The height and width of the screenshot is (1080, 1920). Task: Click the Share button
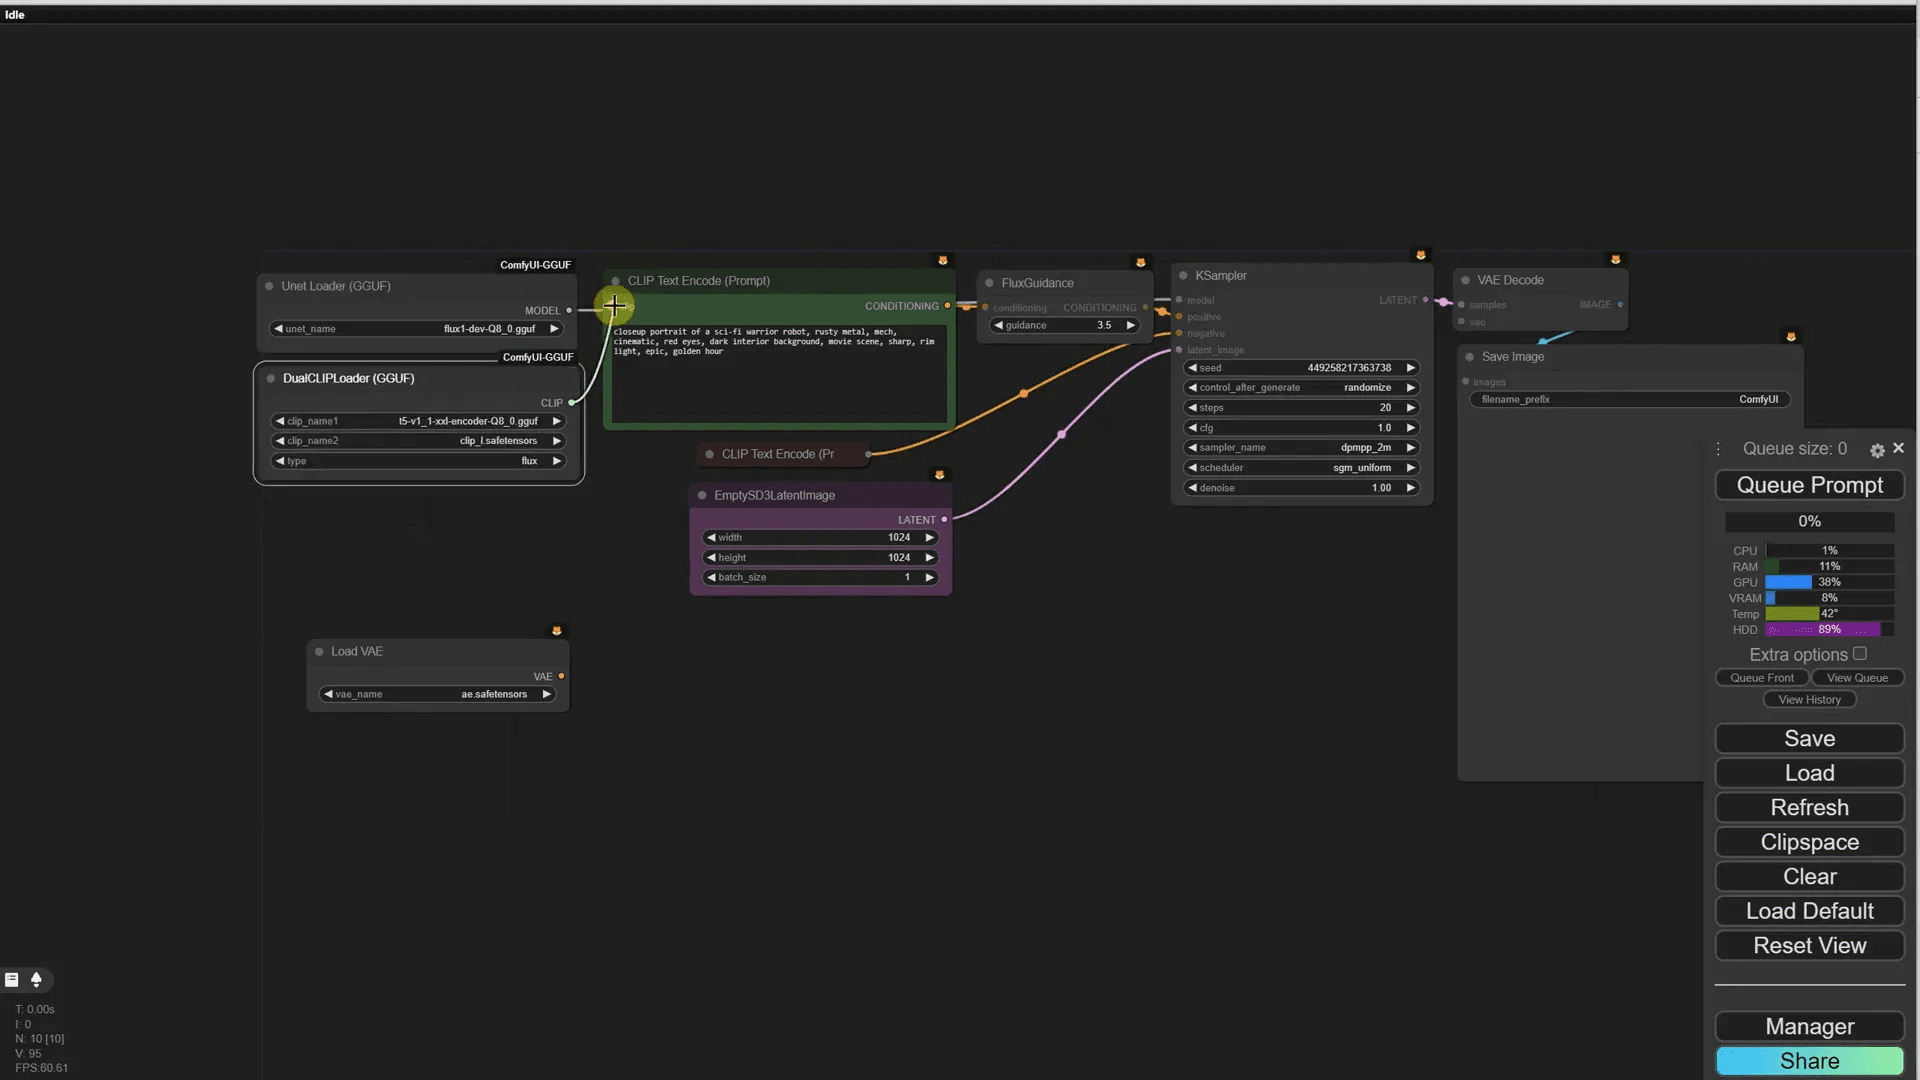click(x=1809, y=1060)
